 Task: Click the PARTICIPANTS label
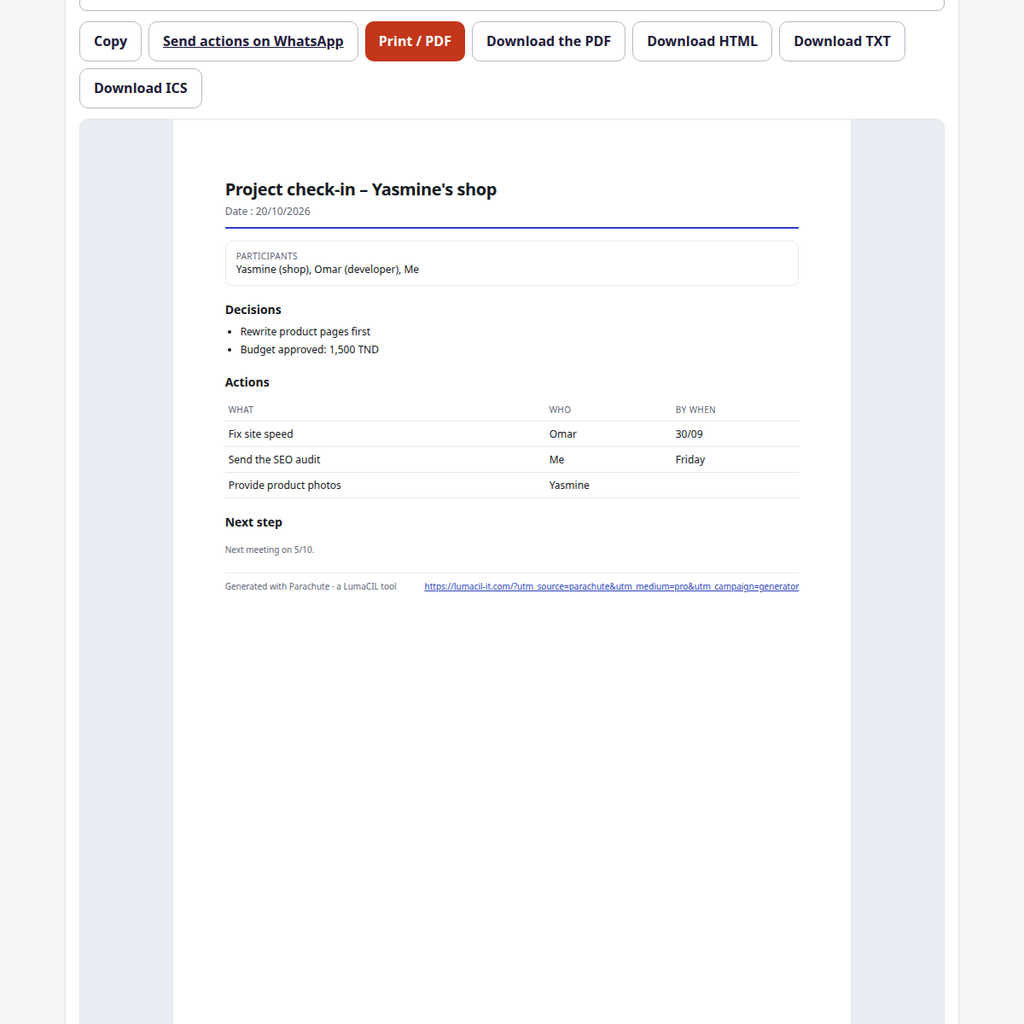pos(266,256)
